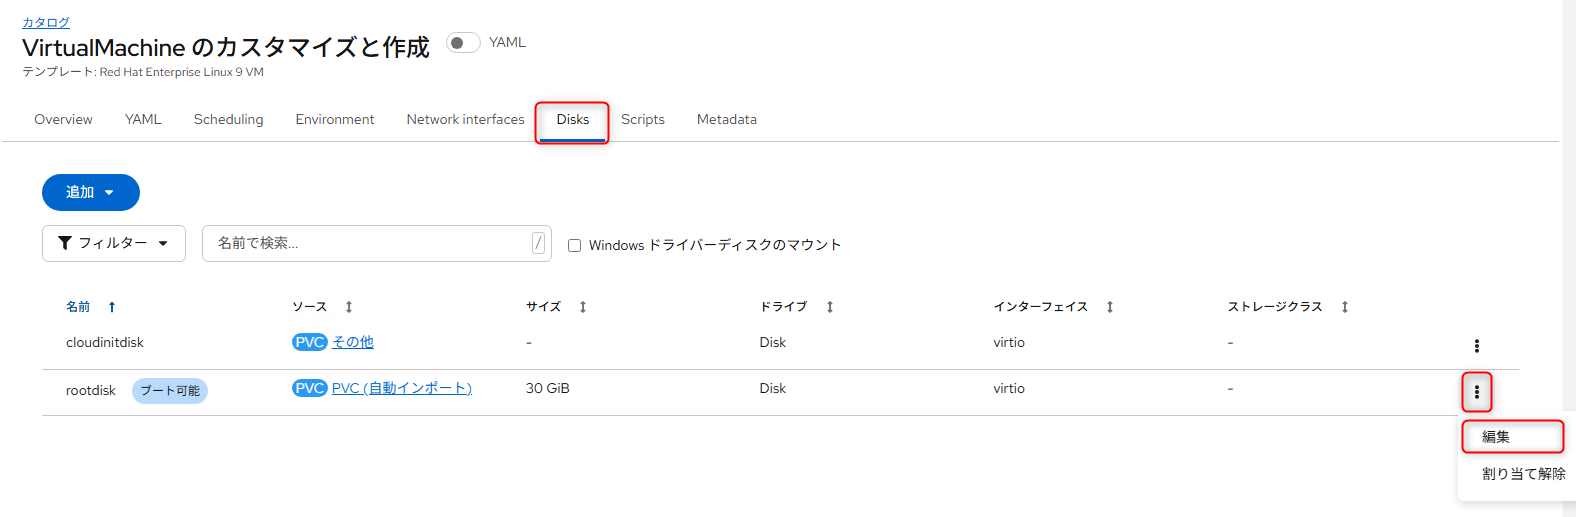Choose 編集 from the context menu
The height and width of the screenshot is (517, 1576).
tap(1513, 437)
